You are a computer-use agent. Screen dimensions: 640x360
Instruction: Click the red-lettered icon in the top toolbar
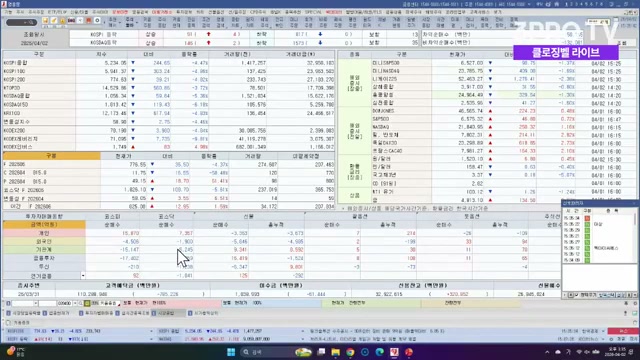[71, 20]
